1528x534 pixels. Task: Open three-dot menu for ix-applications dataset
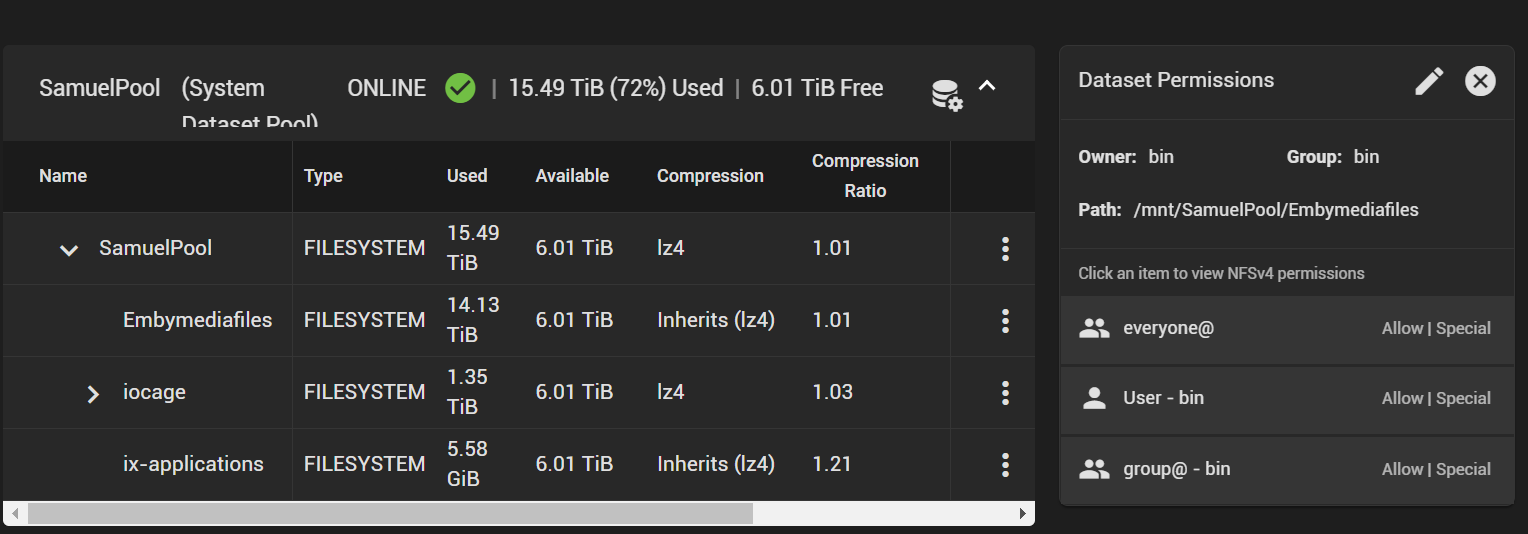coord(1005,465)
